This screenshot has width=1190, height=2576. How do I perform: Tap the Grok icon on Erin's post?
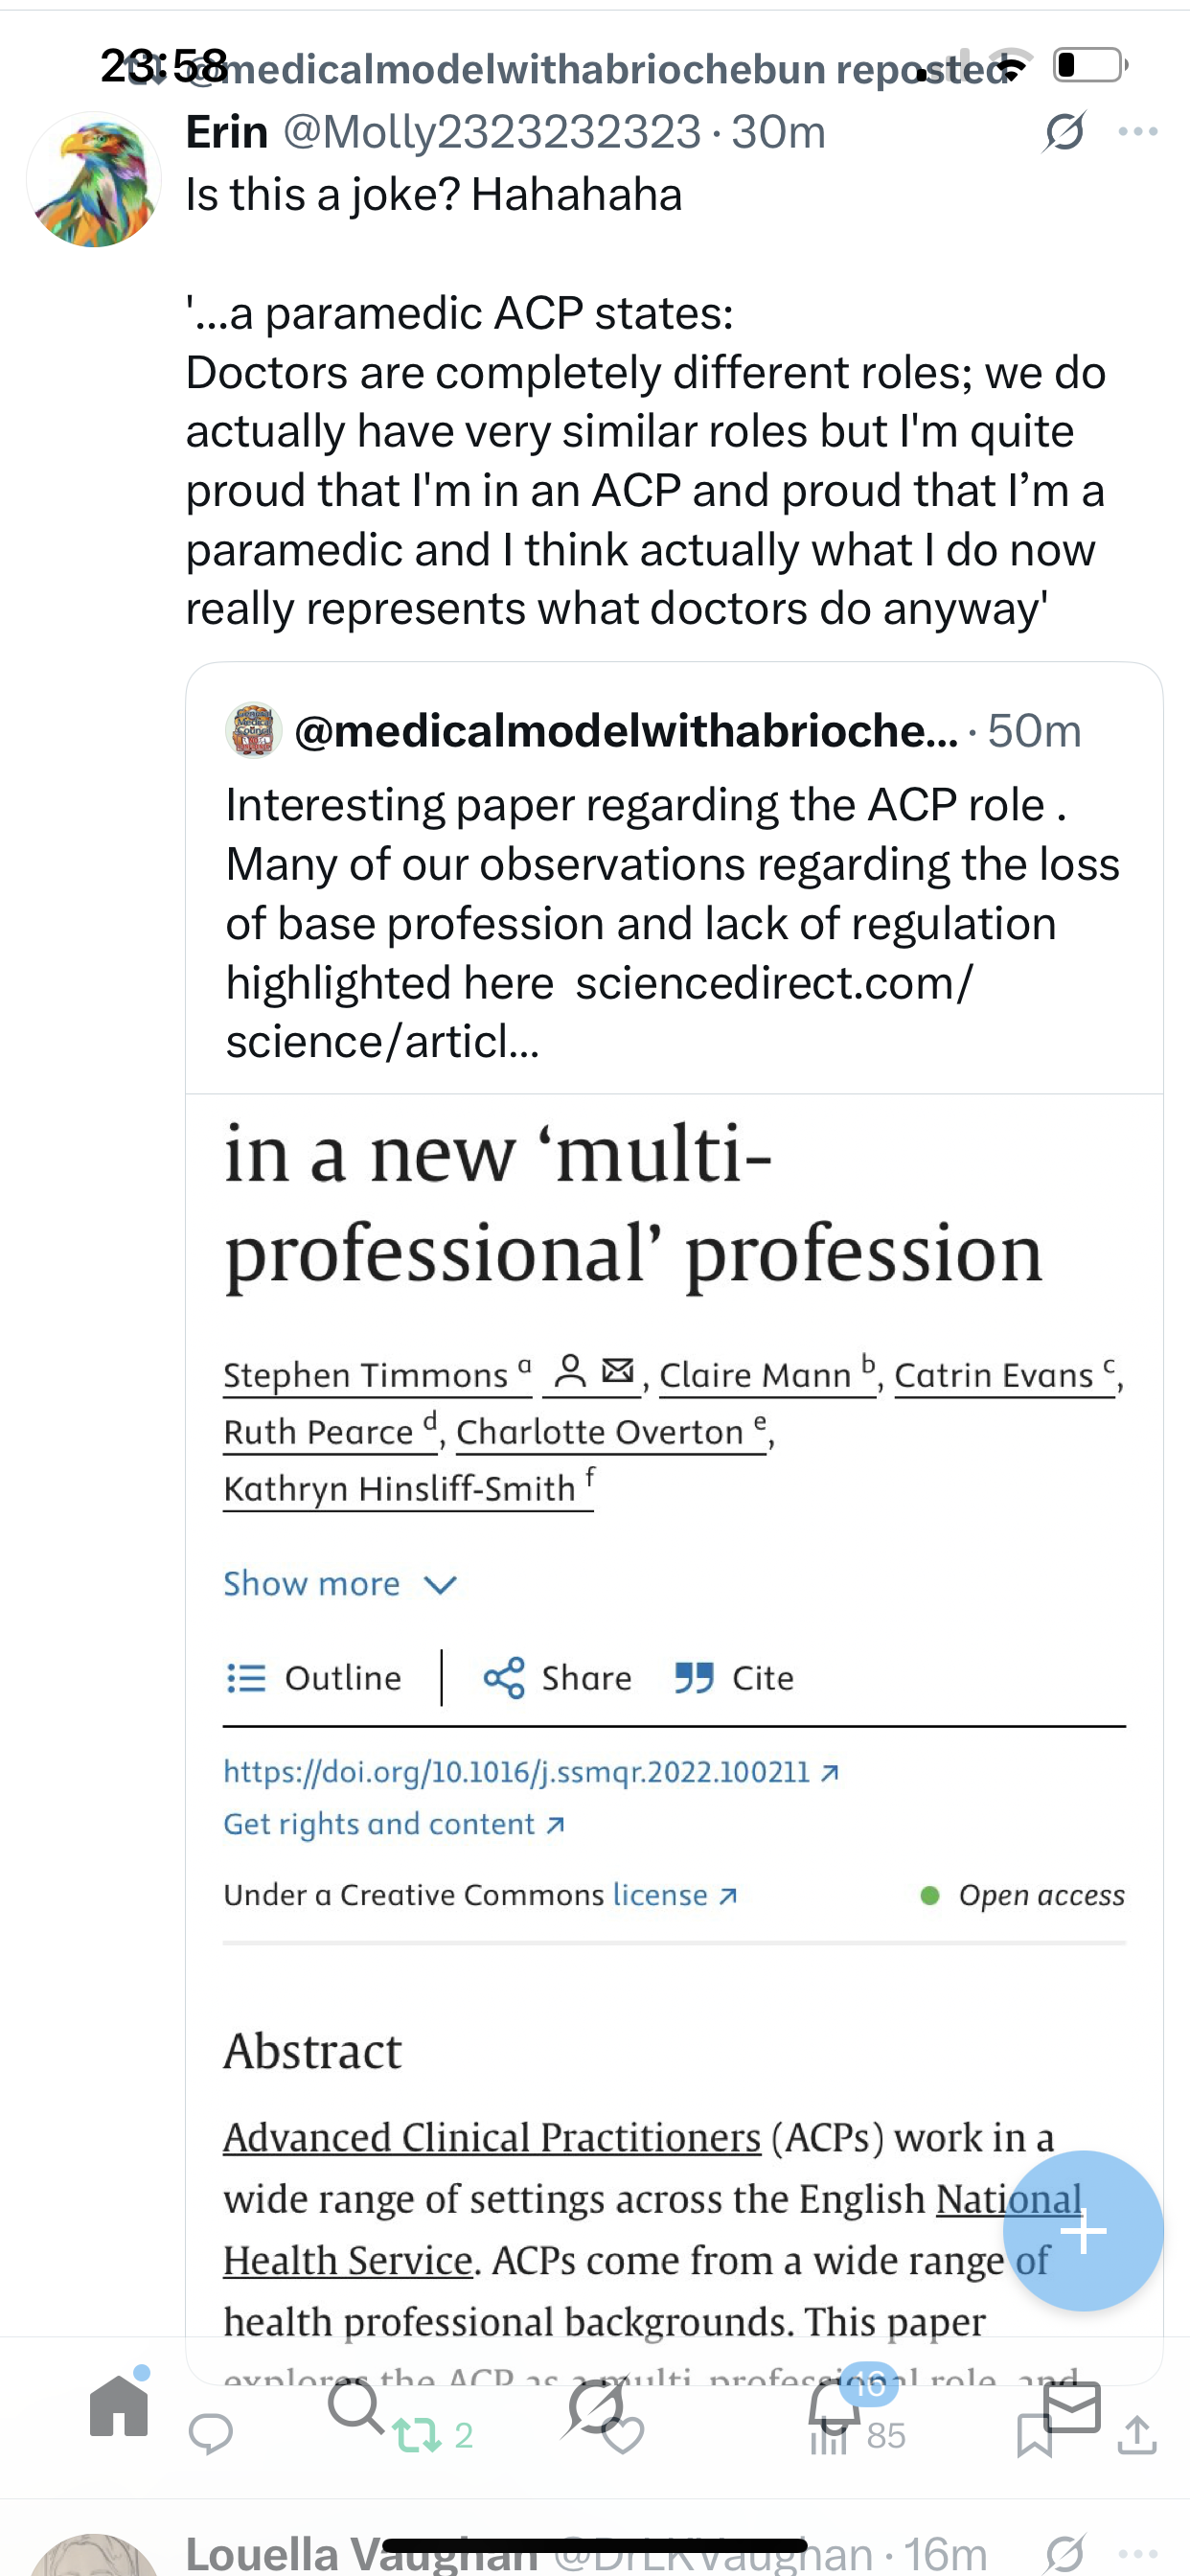(x=1064, y=132)
